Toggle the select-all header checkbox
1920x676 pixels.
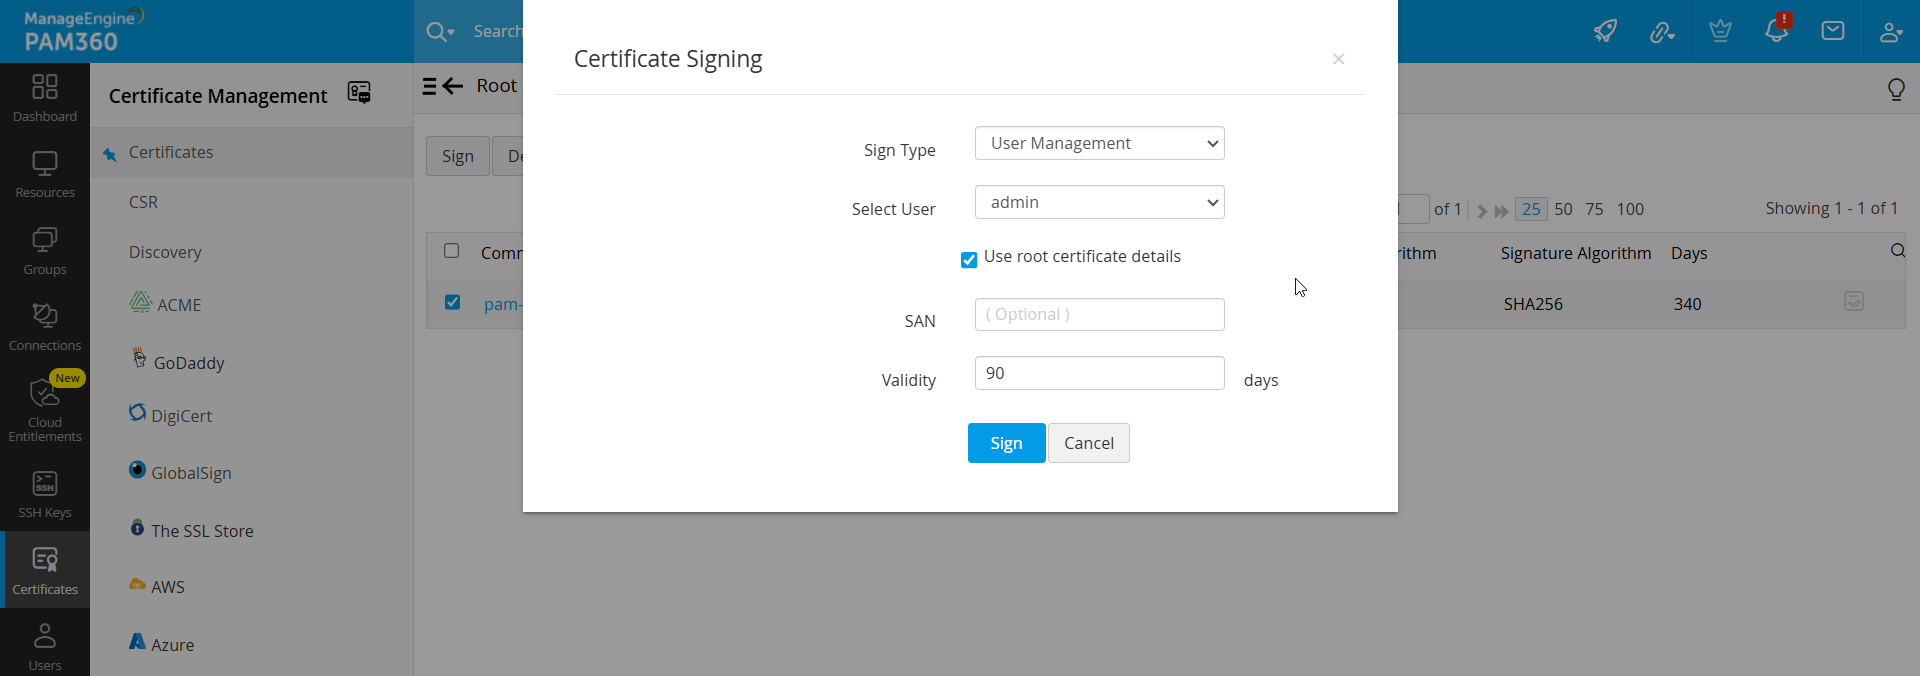point(452,251)
